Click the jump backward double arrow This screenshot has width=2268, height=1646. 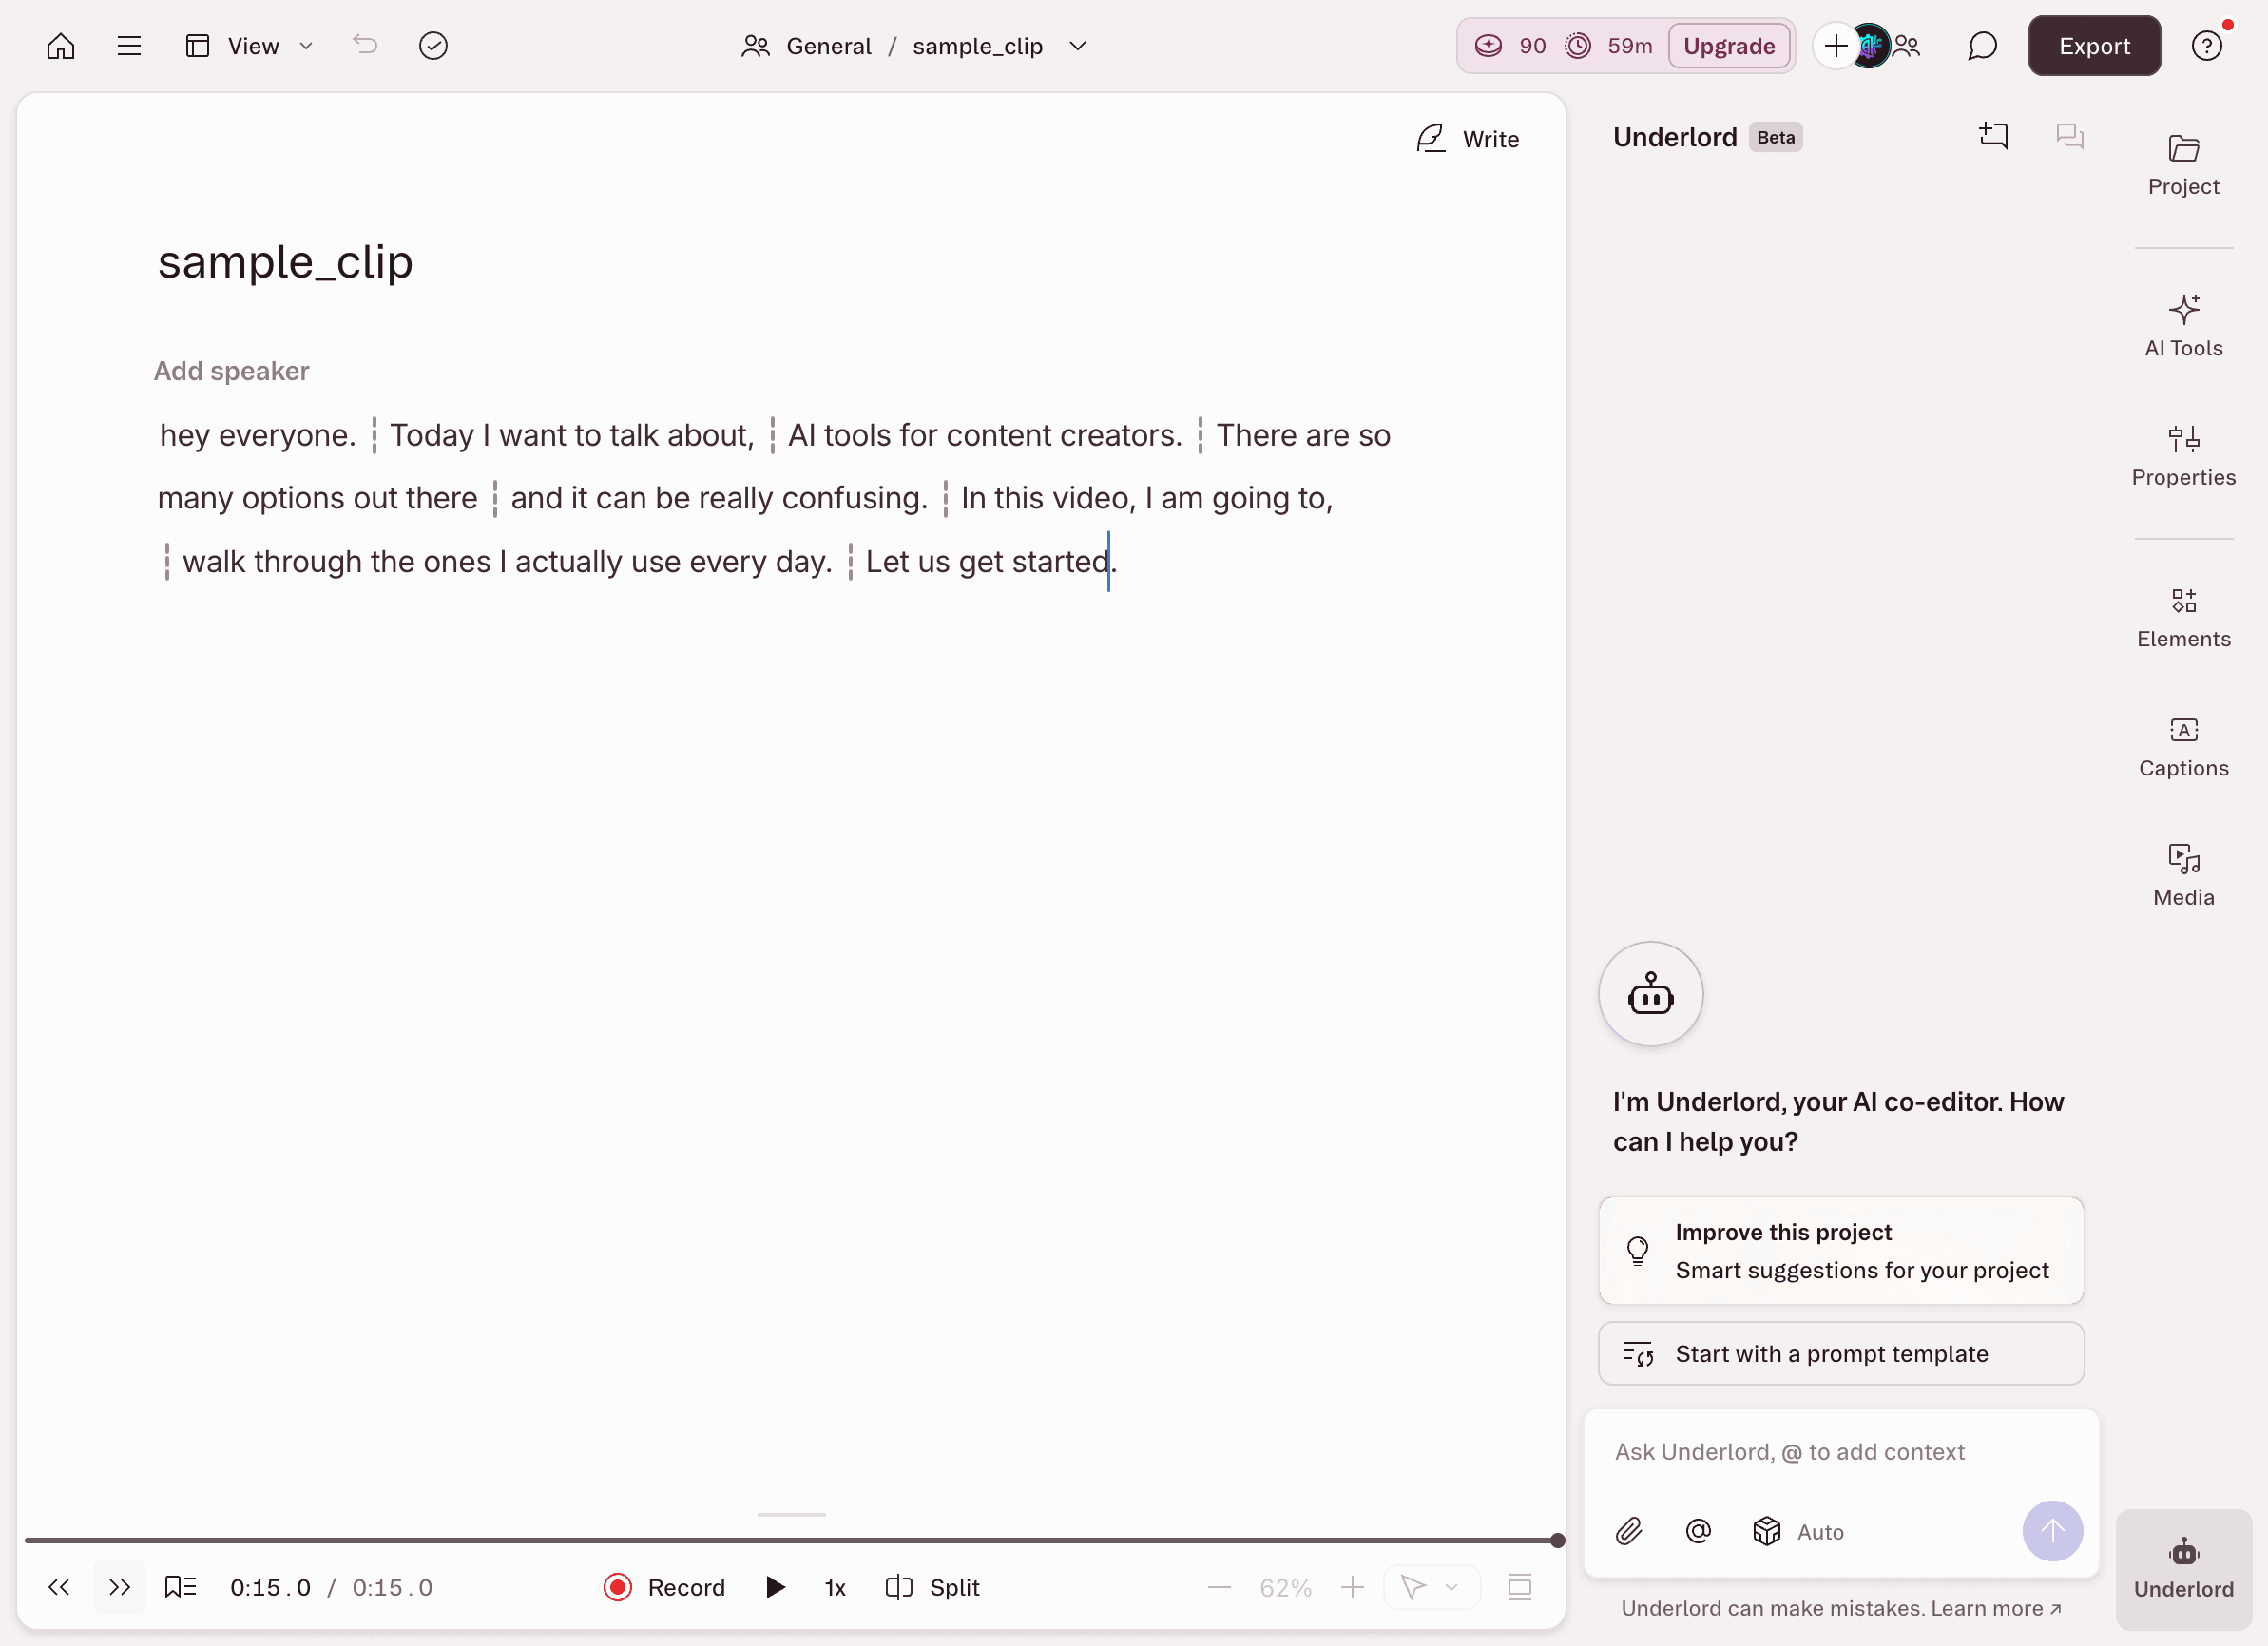click(59, 1587)
